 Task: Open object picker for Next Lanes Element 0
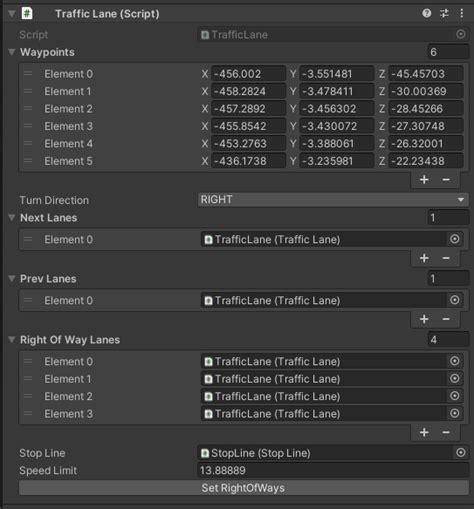[x=454, y=239]
